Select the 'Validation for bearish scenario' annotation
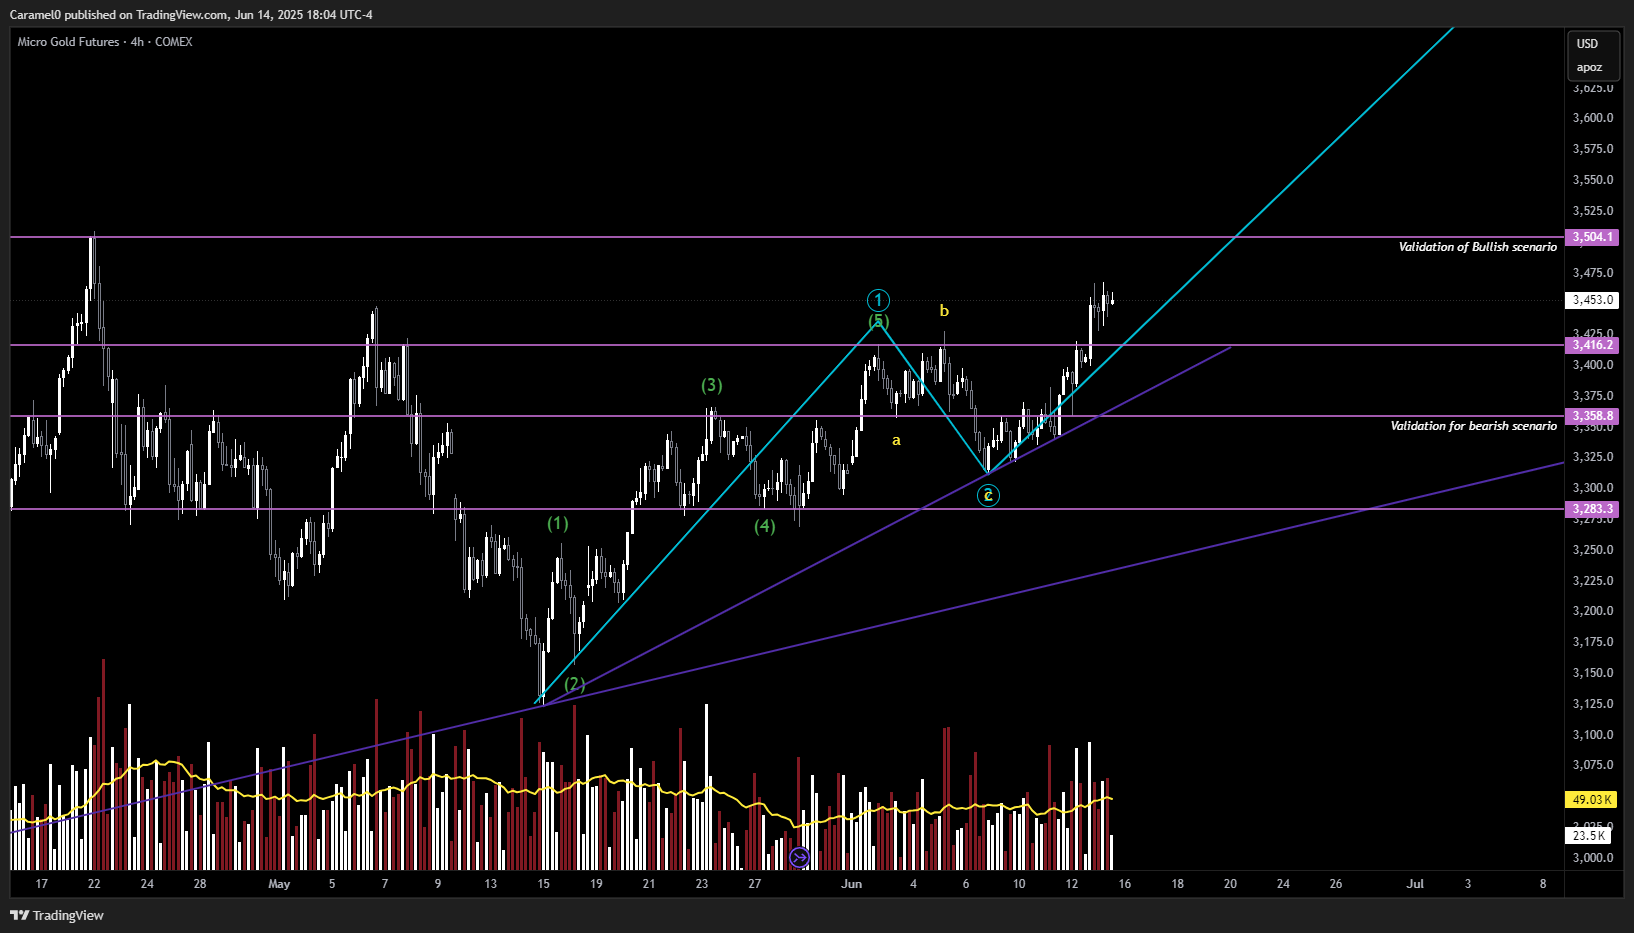Image resolution: width=1634 pixels, height=933 pixels. (x=1473, y=426)
